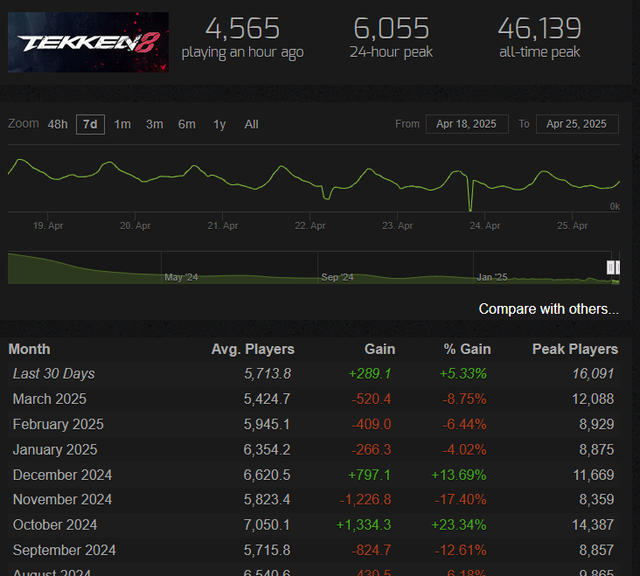Open the Tekken 8 game banner image
The width and height of the screenshot is (640, 576).
click(x=88, y=42)
